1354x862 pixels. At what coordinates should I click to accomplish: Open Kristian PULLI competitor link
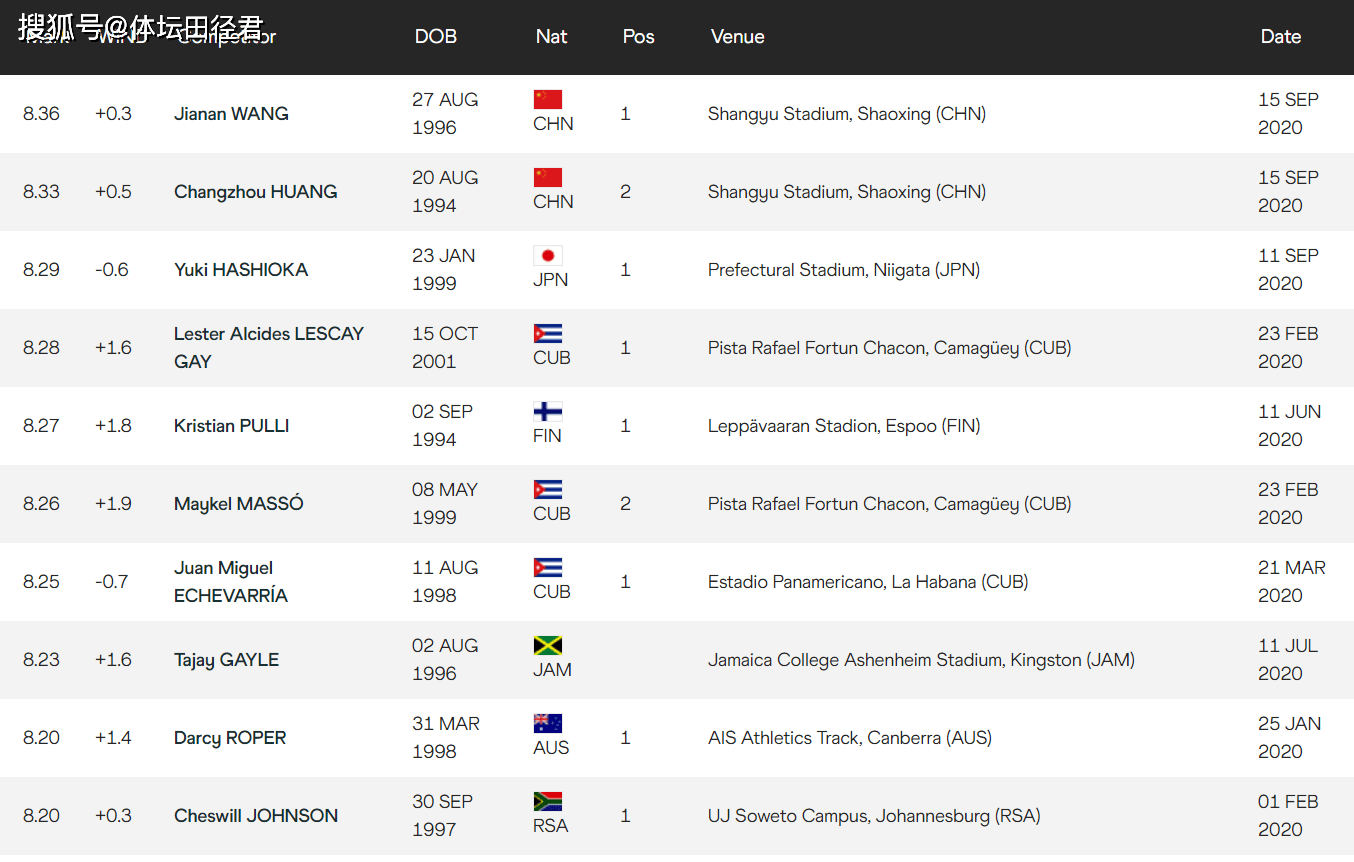pyautogui.click(x=231, y=426)
